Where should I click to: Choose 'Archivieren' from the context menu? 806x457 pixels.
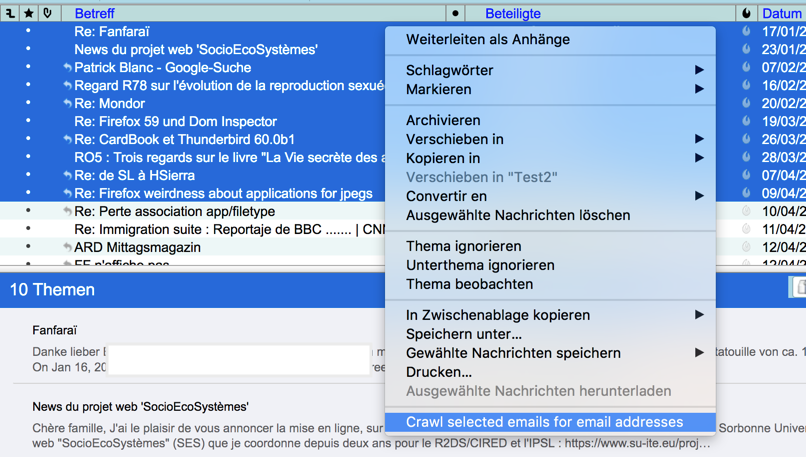click(443, 120)
